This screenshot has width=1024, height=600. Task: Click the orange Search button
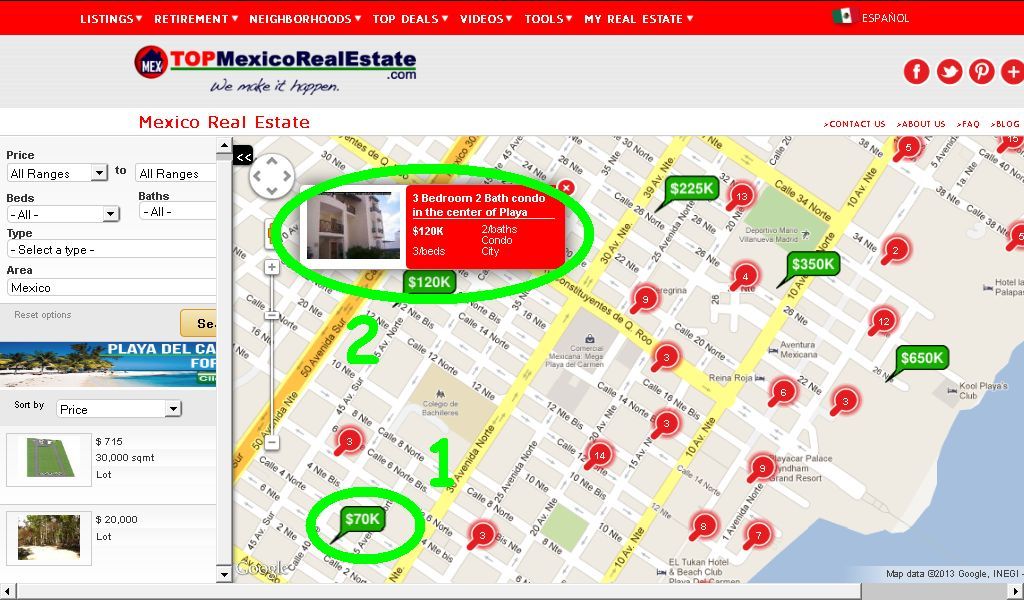tap(199, 323)
